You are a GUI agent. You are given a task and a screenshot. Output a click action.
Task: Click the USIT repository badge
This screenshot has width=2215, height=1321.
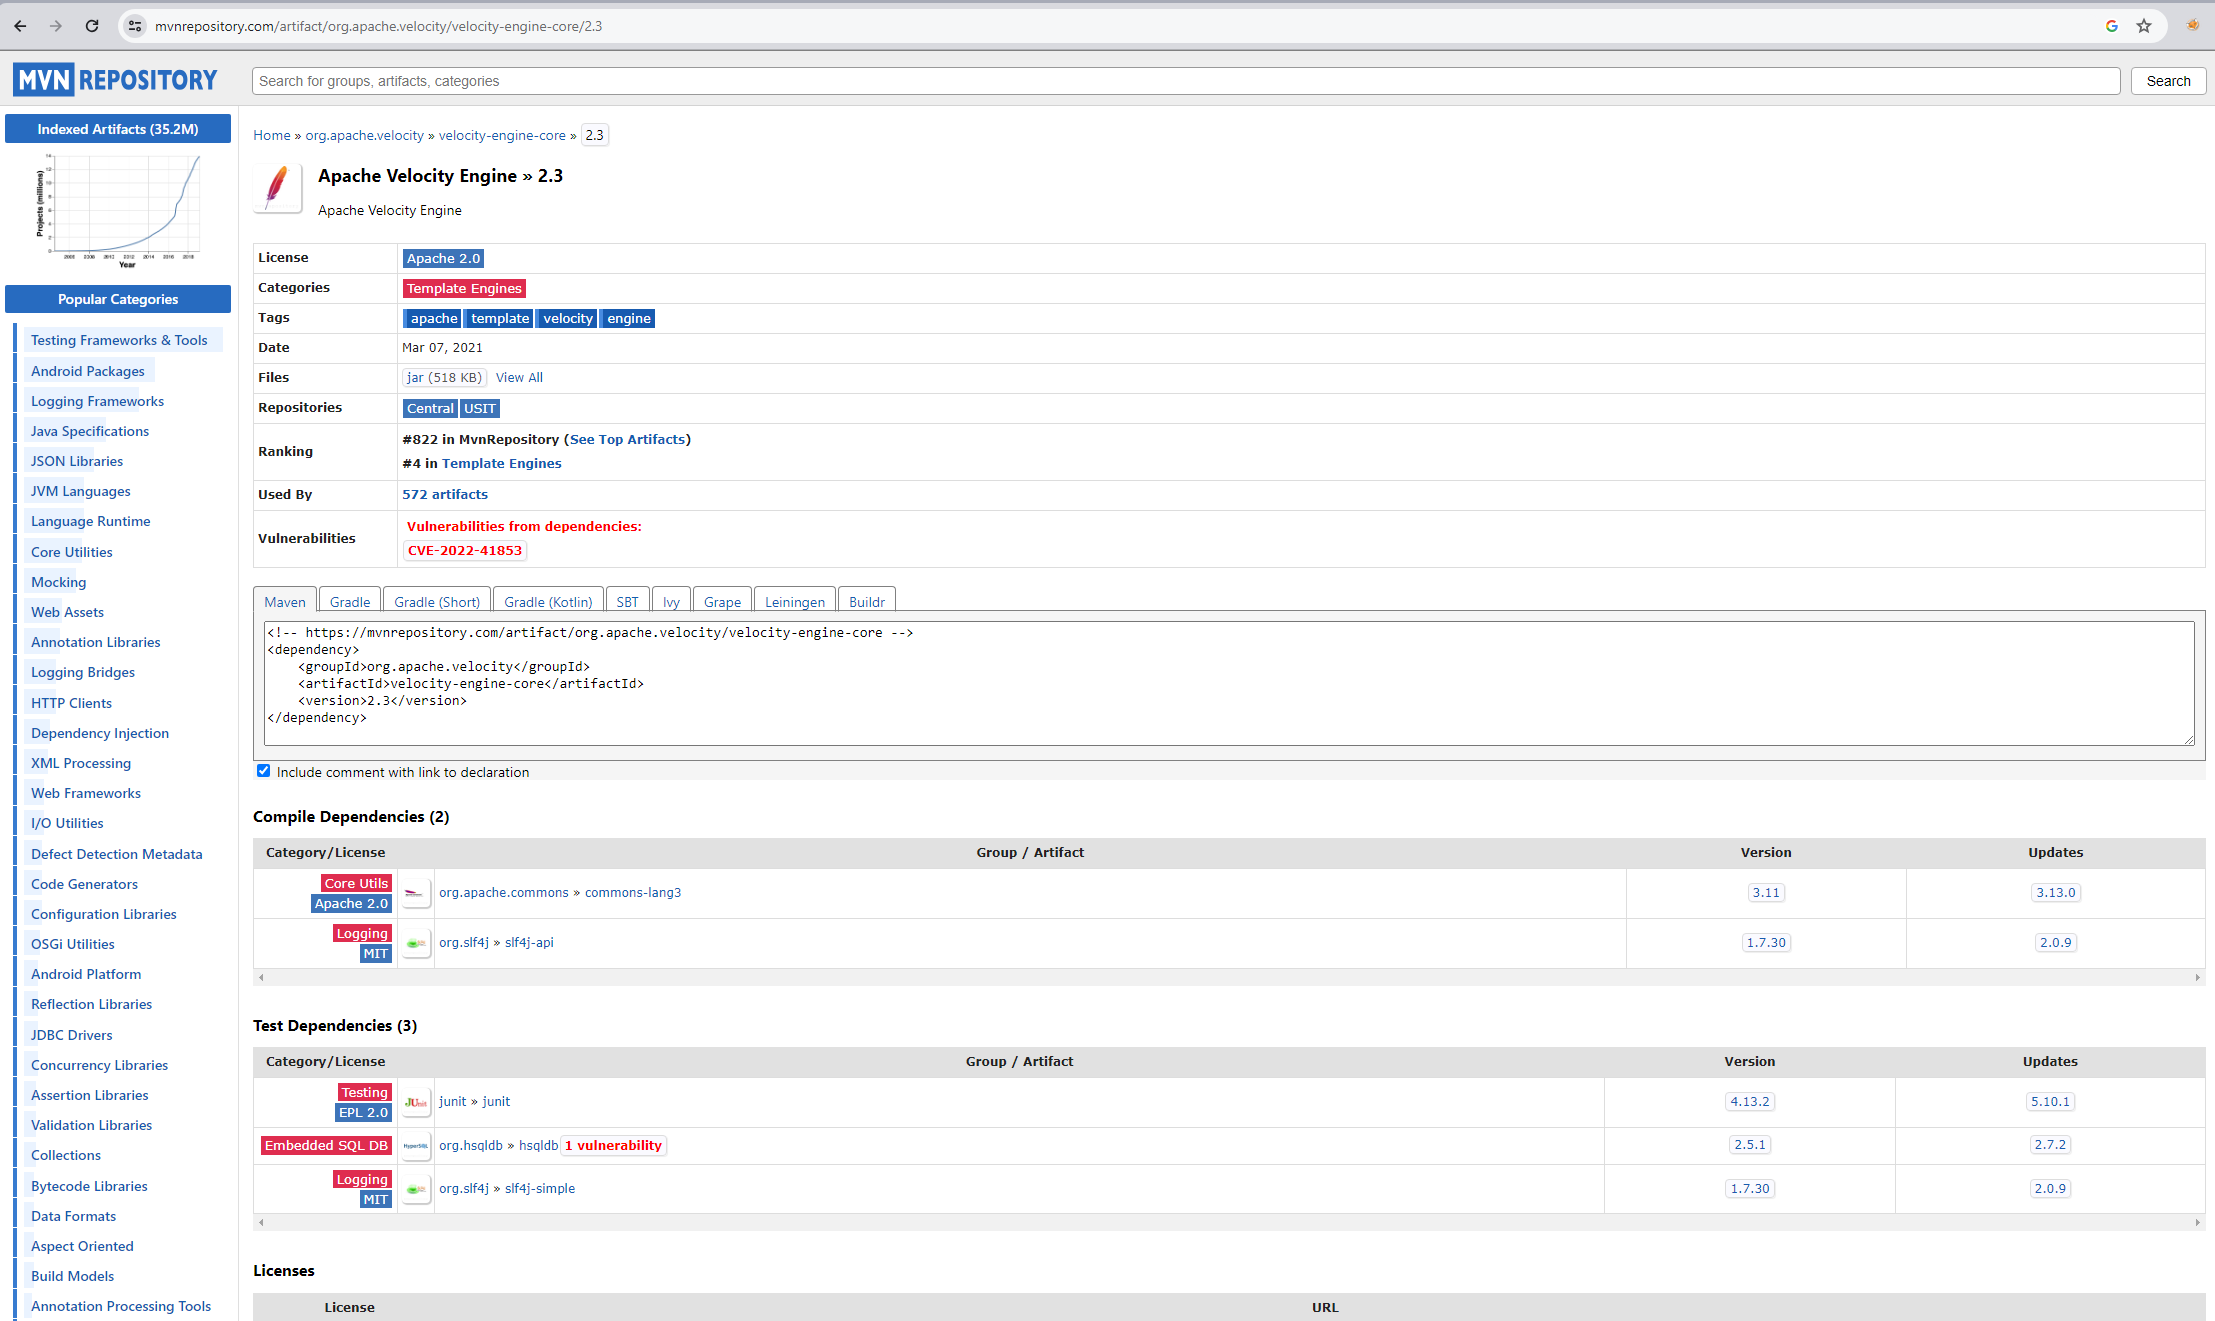[480, 408]
